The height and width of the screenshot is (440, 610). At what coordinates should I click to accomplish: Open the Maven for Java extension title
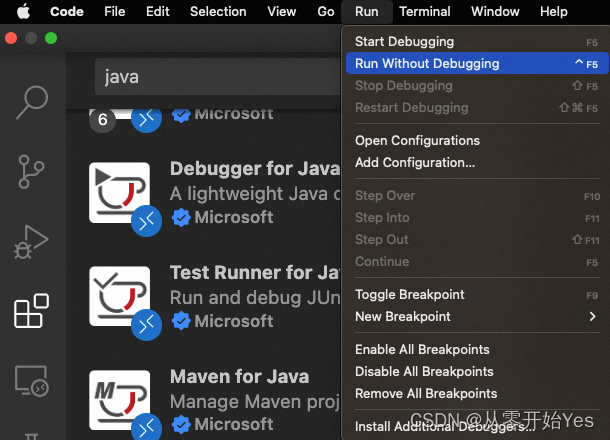[240, 377]
